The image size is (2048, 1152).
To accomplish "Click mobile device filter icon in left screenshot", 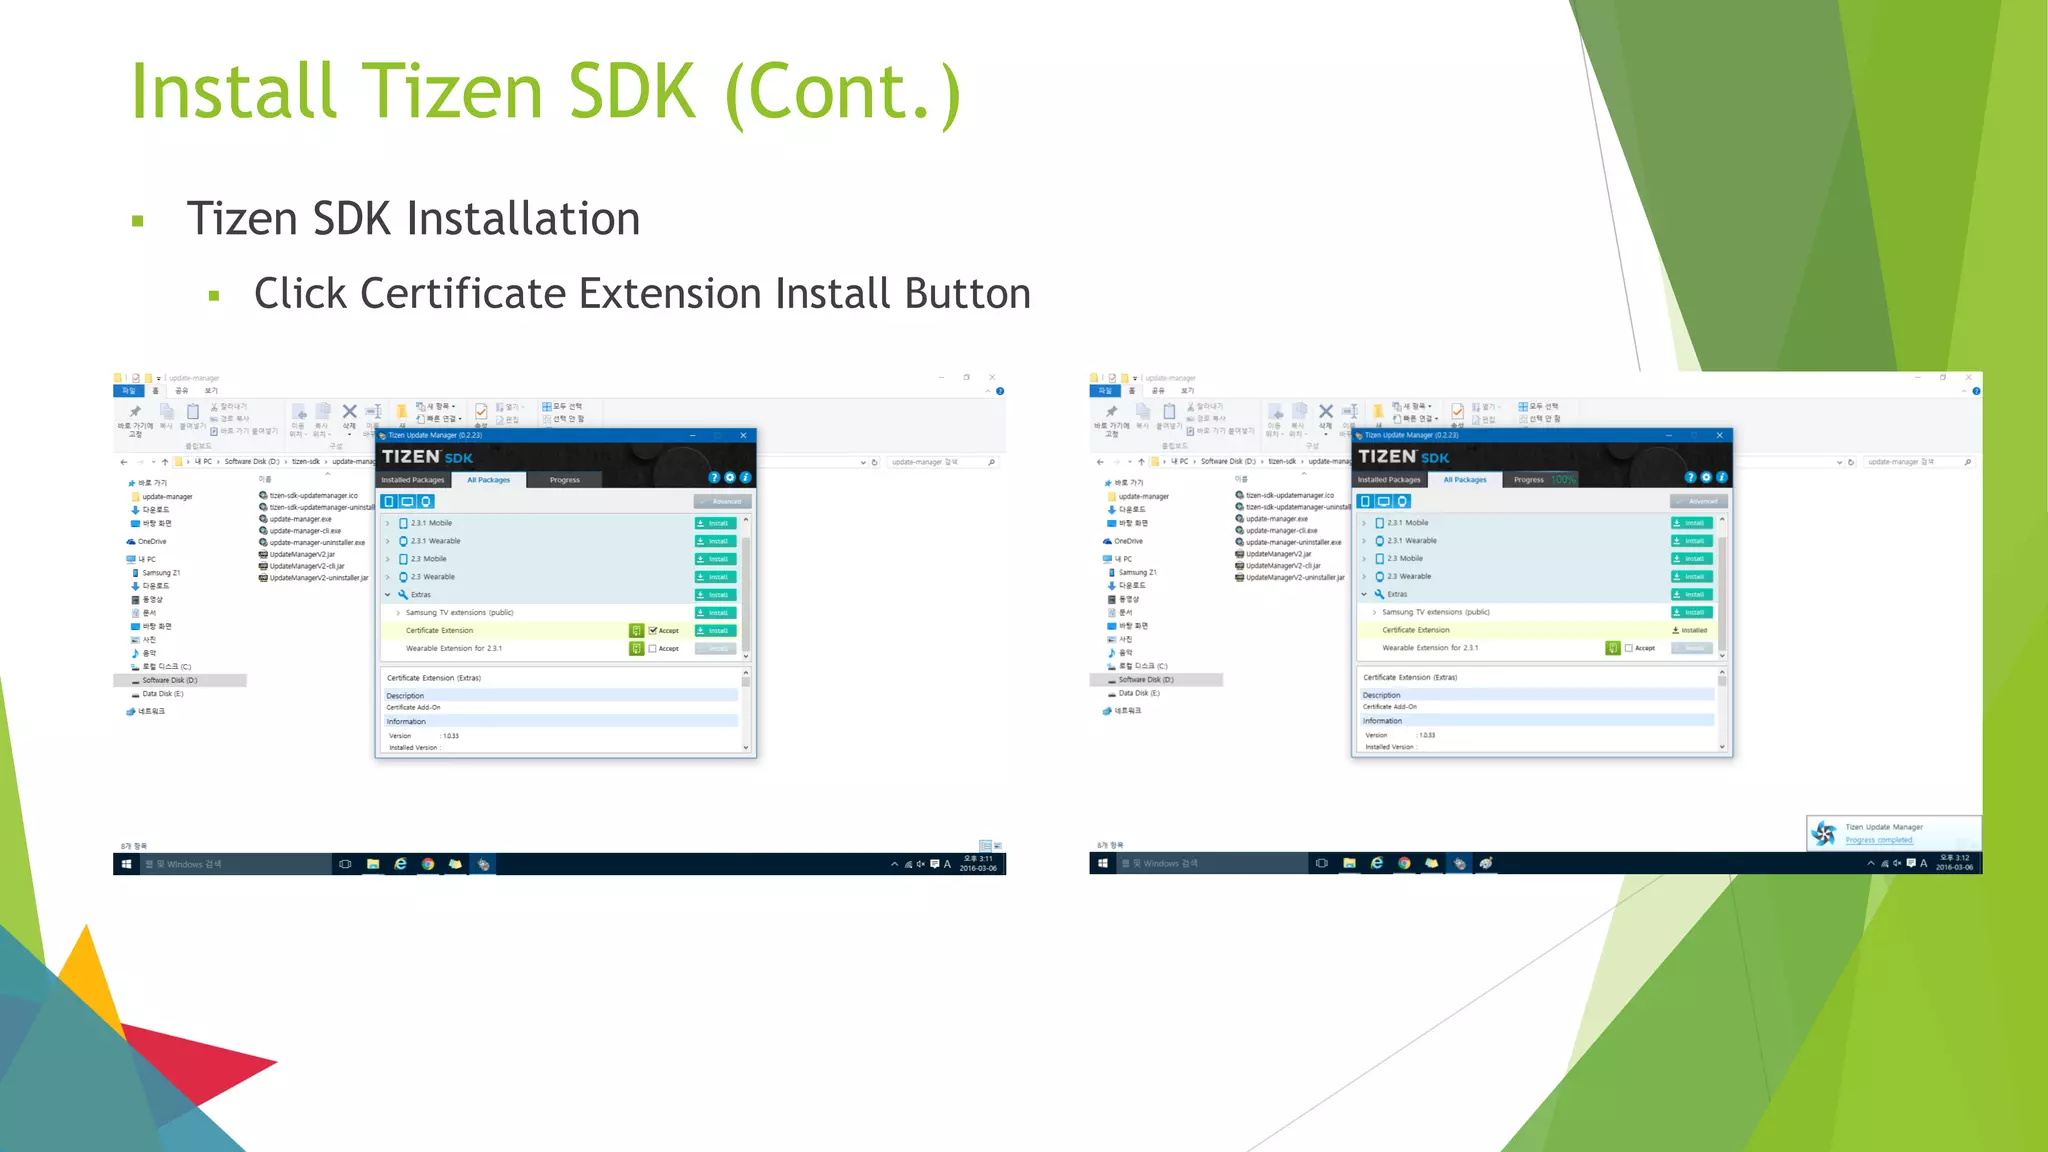I will [389, 501].
